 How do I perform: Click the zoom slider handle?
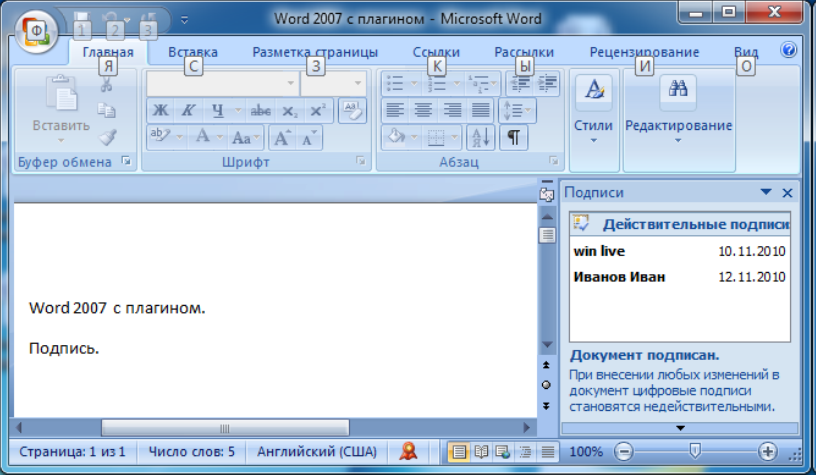pyautogui.click(x=695, y=451)
